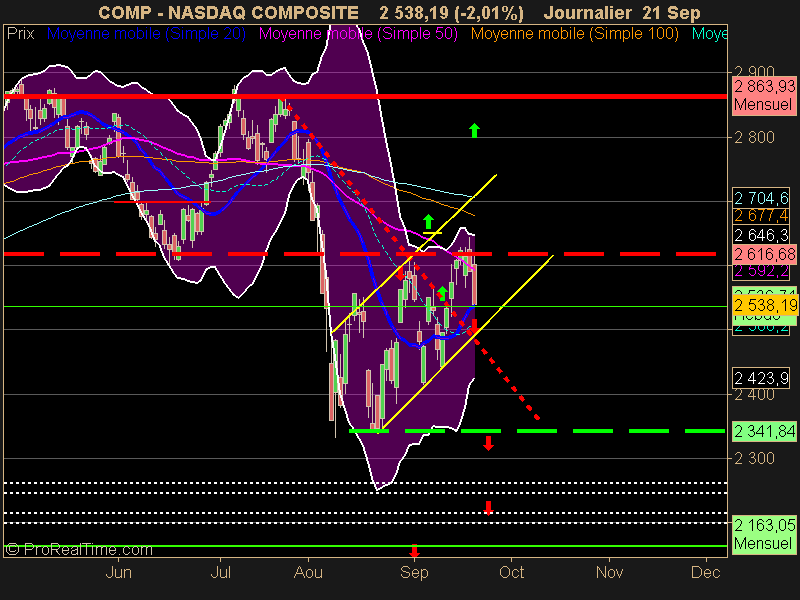Click the 'Oct' month on time axis
Image resolution: width=800 pixels, height=600 pixels.
pos(511,572)
